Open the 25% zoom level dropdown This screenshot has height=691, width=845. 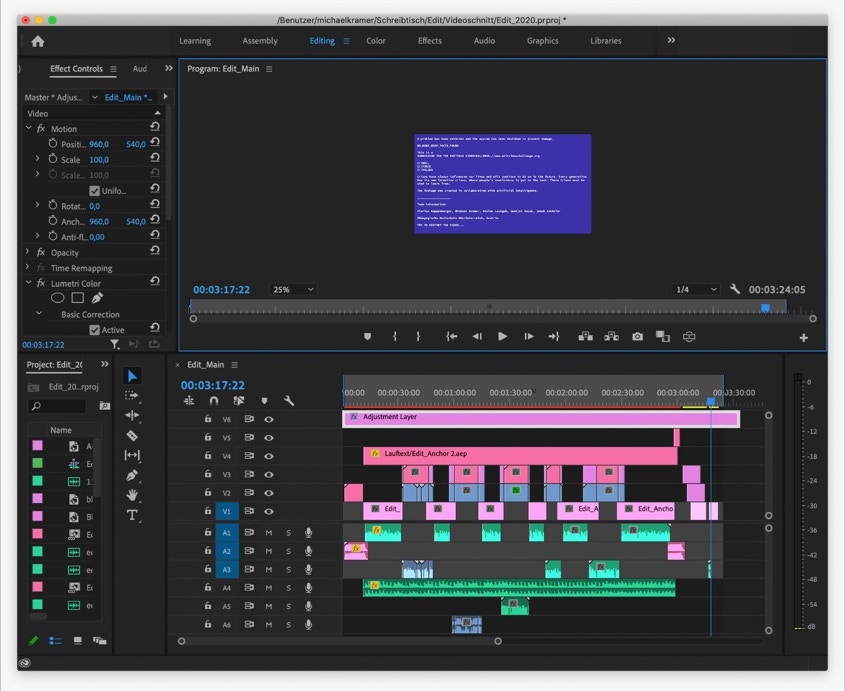coord(292,290)
